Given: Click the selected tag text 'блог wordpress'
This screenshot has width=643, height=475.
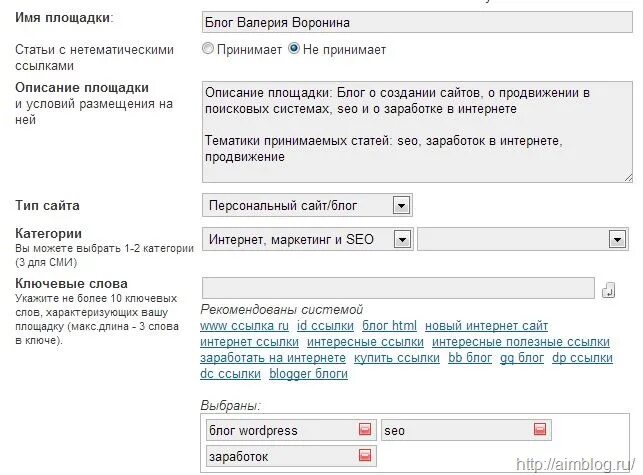Looking at the screenshot, I should click(x=253, y=430).
